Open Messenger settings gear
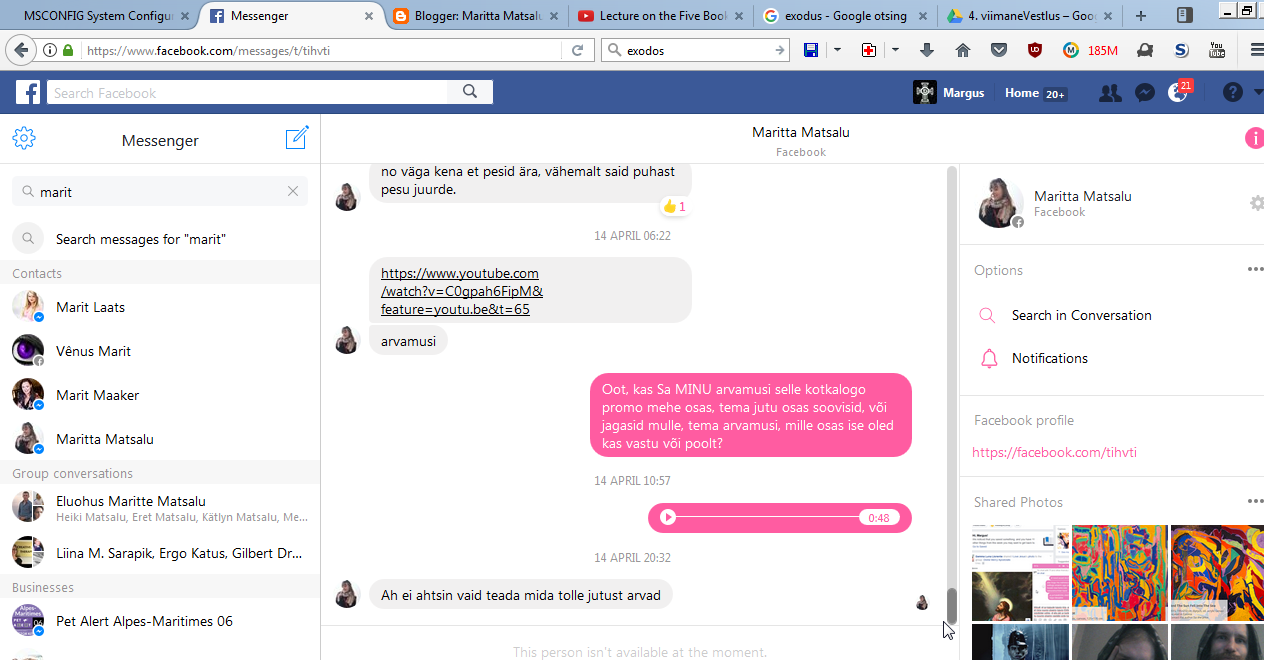1264x660 pixels. 24,139
